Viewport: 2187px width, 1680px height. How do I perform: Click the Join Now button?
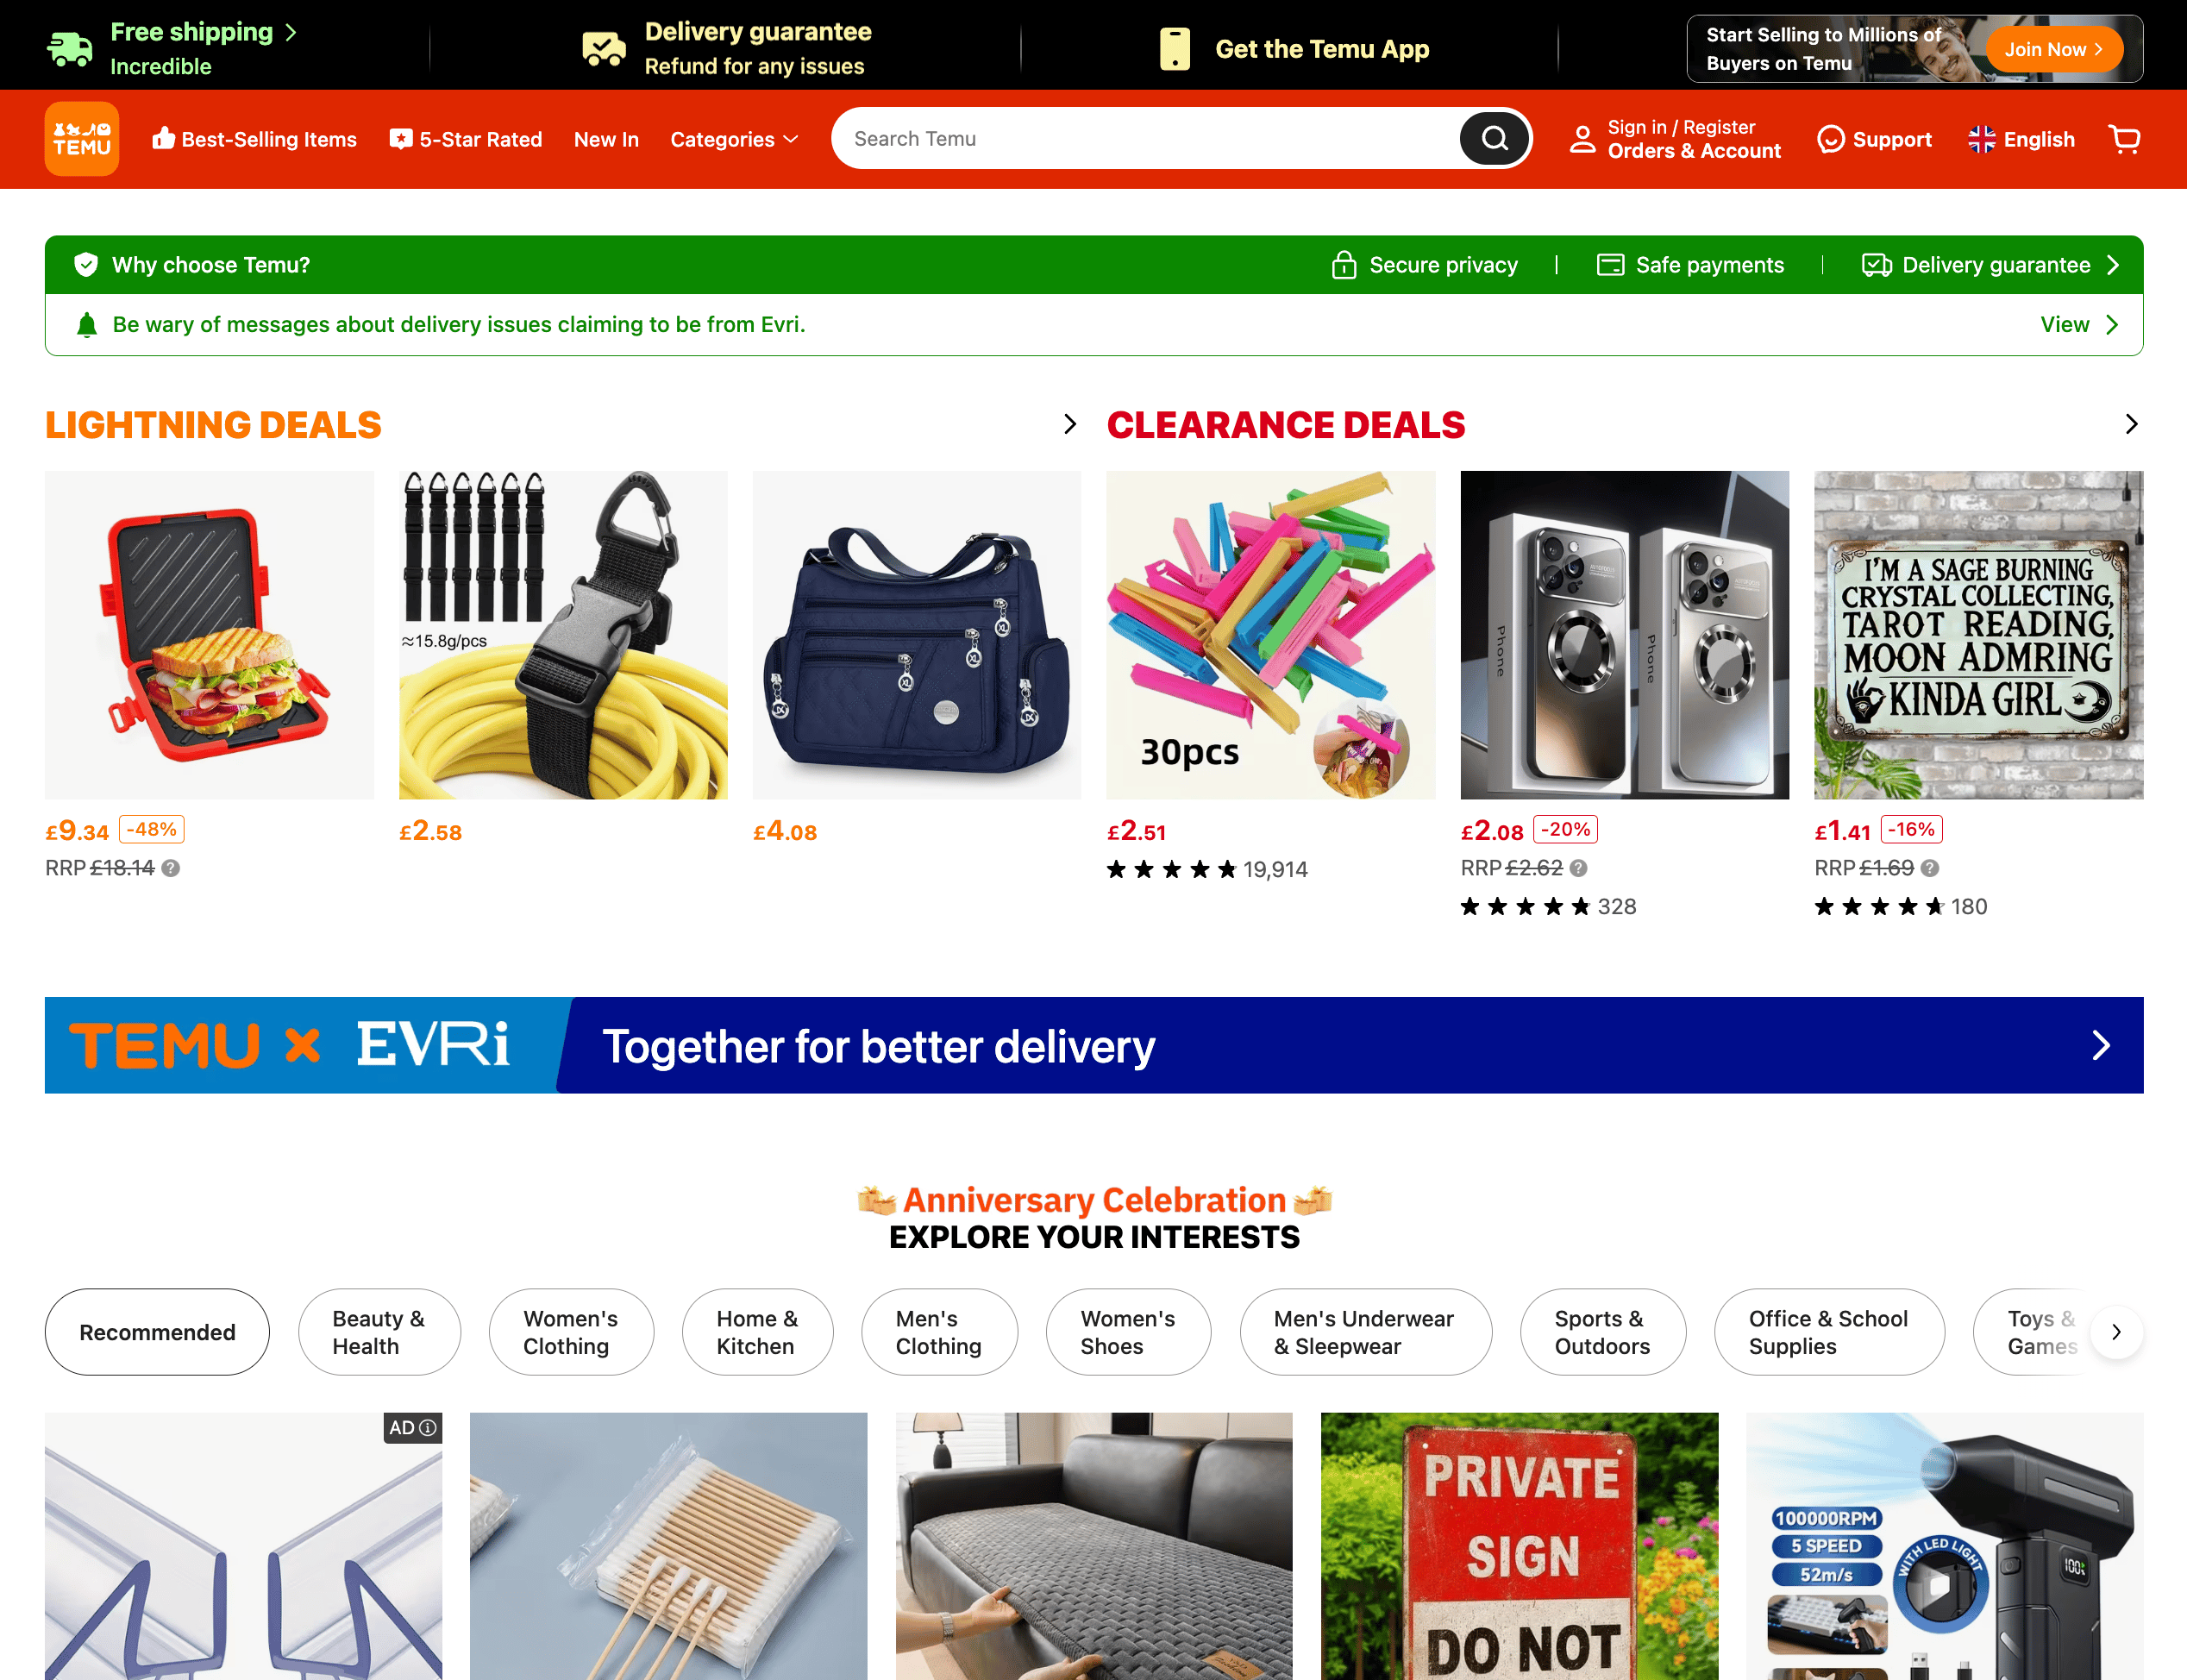[x=2053, y=49]
